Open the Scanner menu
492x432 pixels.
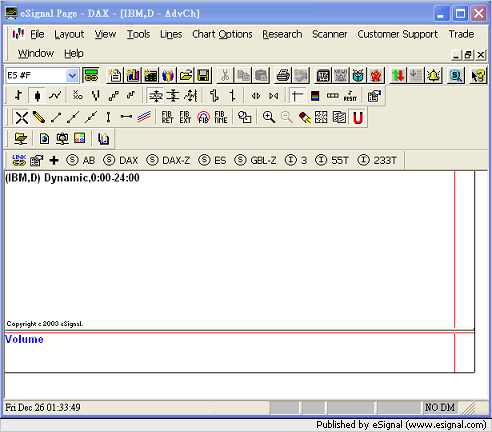(330, 34)
